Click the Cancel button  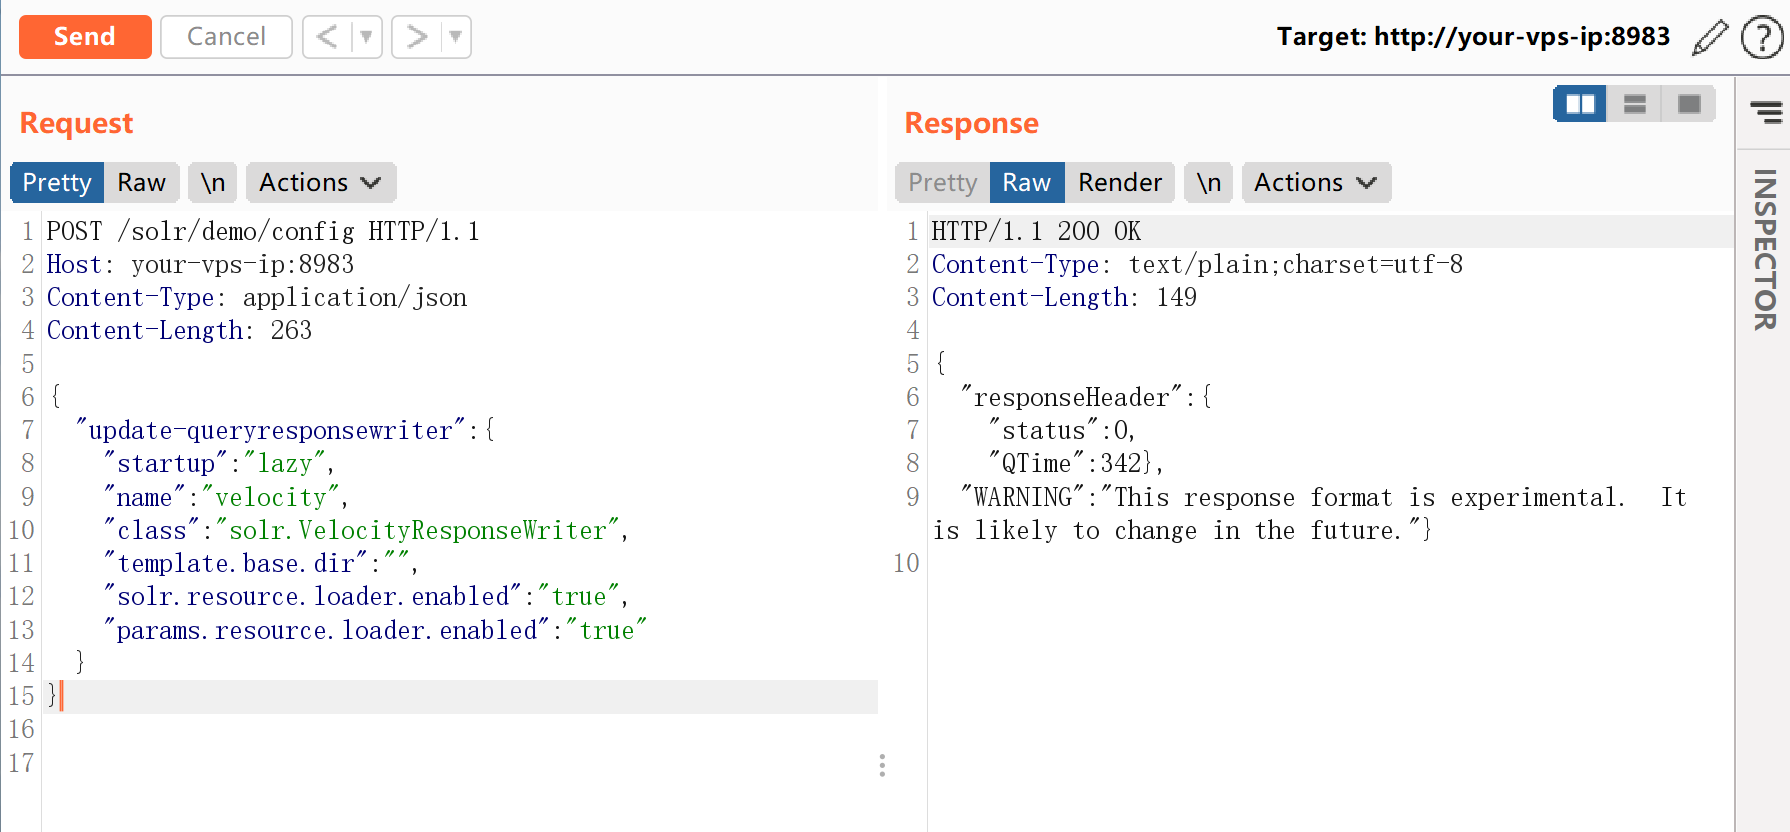tap(226, 37)
